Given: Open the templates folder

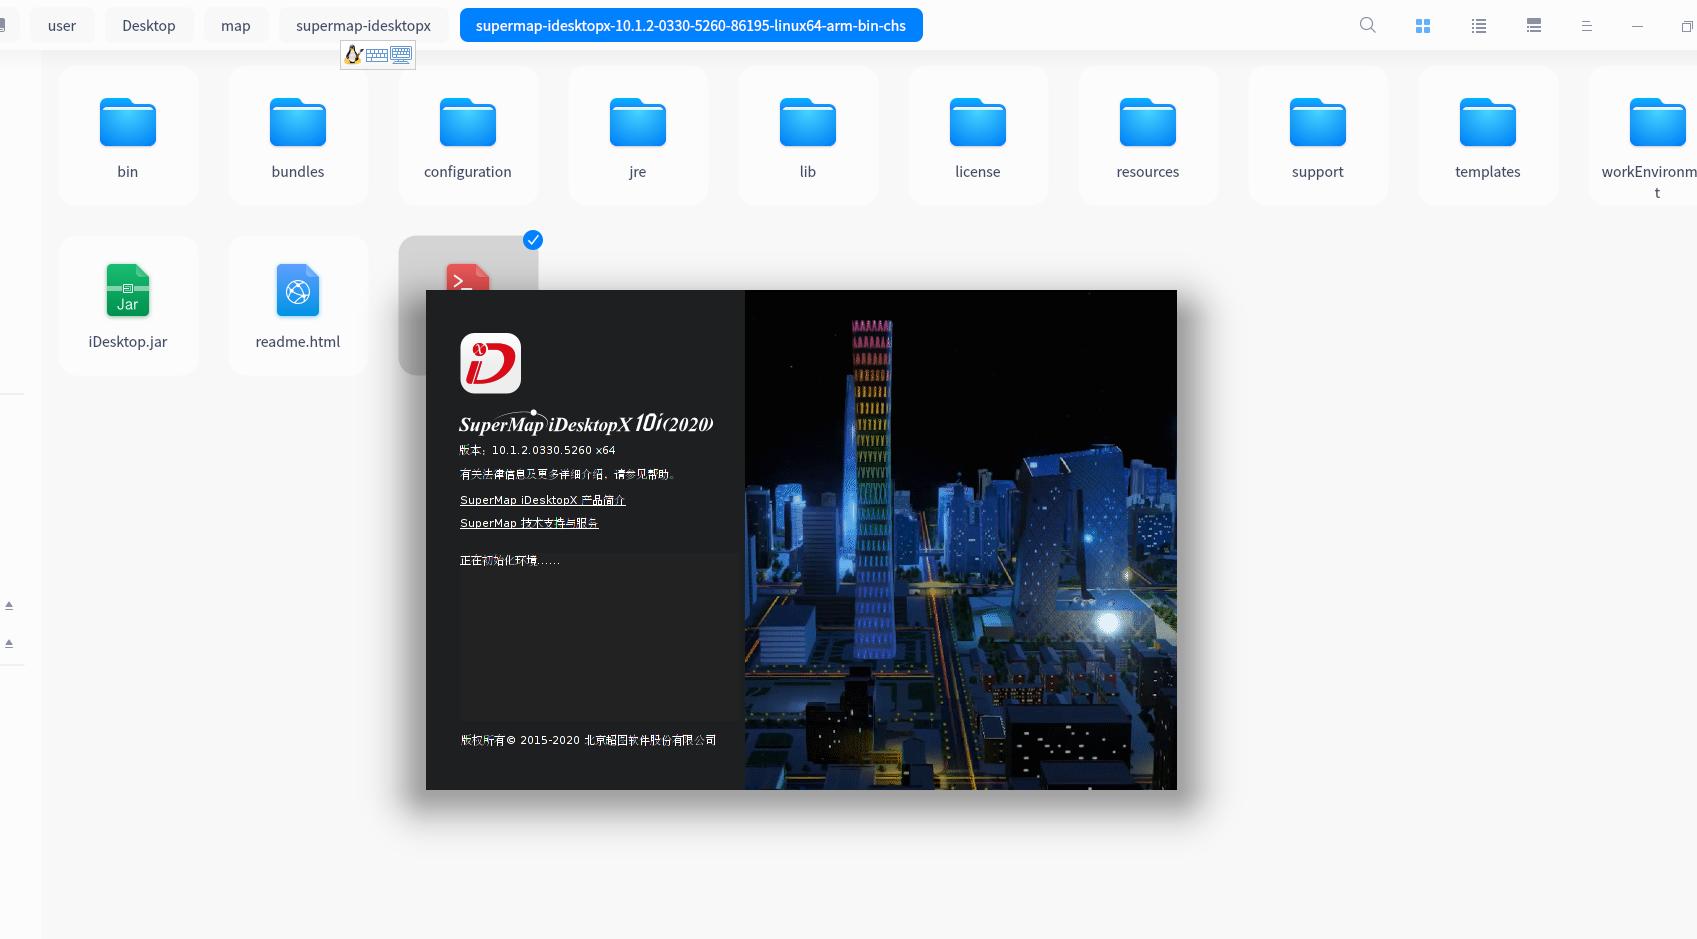Looking at the screenshot, I should click(x=1488, y=136).
